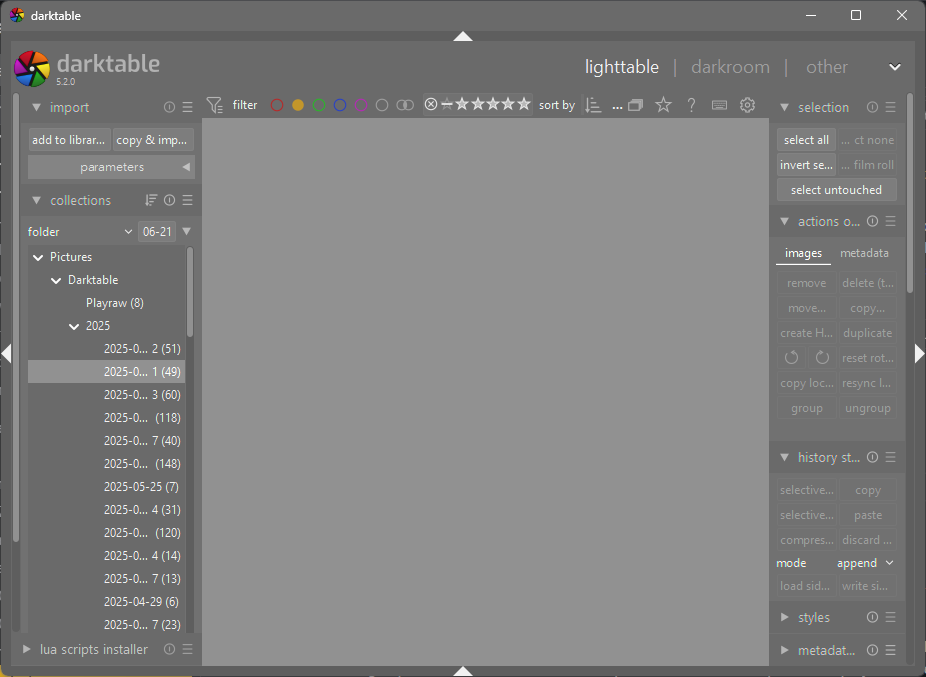Show the keyboard shortcuts icon
This screenshot has width=926, height=677.
pyautogui.click(x=719, y=105)
